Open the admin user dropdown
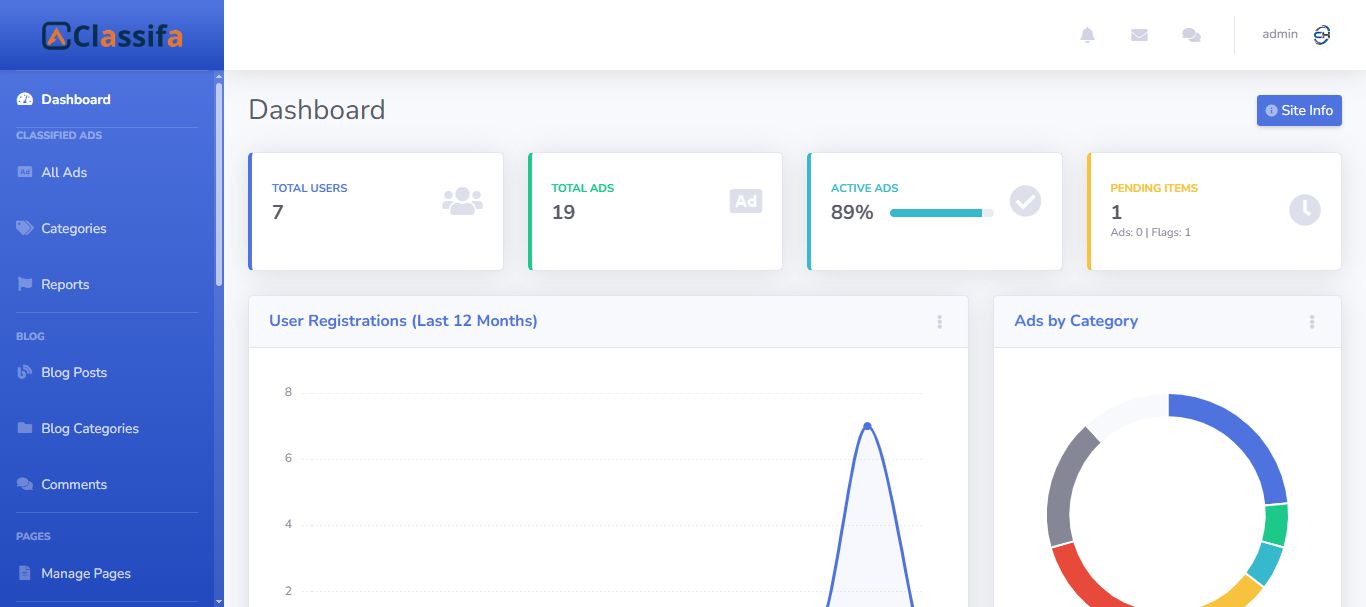The height and width of the screenshot is (607, 1366). pos(1280,35)
